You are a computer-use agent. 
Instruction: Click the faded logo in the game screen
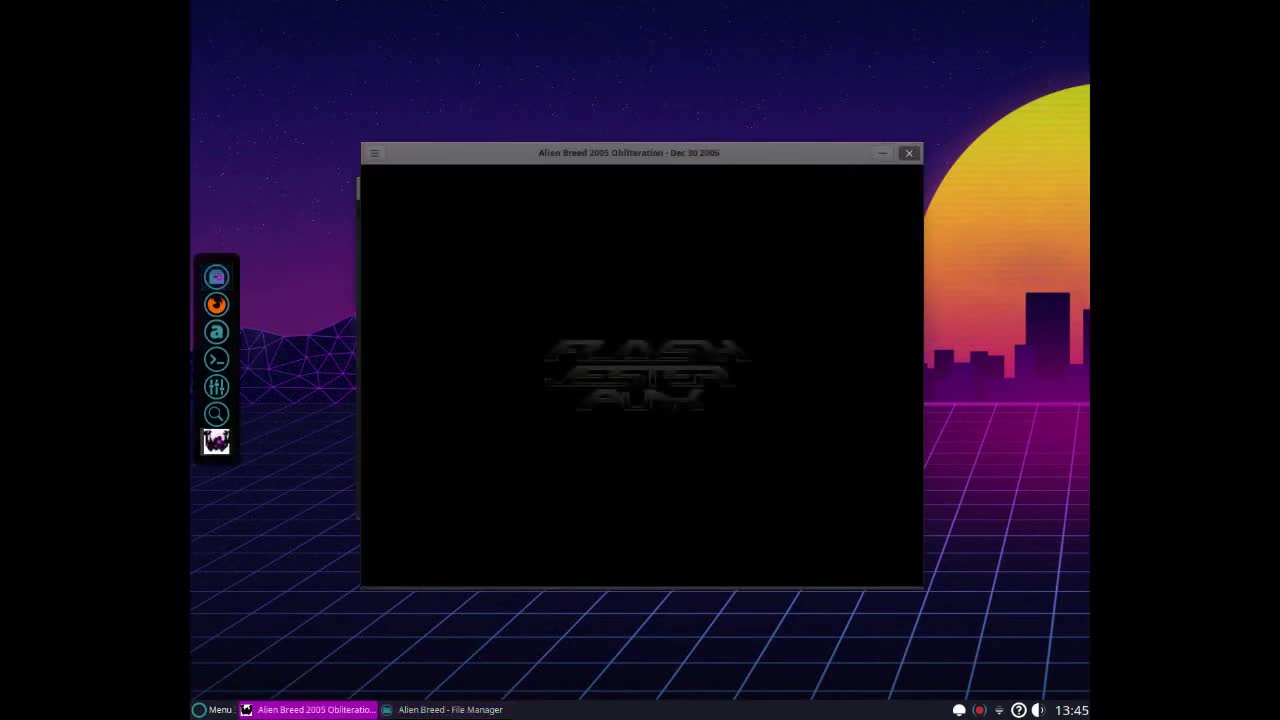[645, 375]
